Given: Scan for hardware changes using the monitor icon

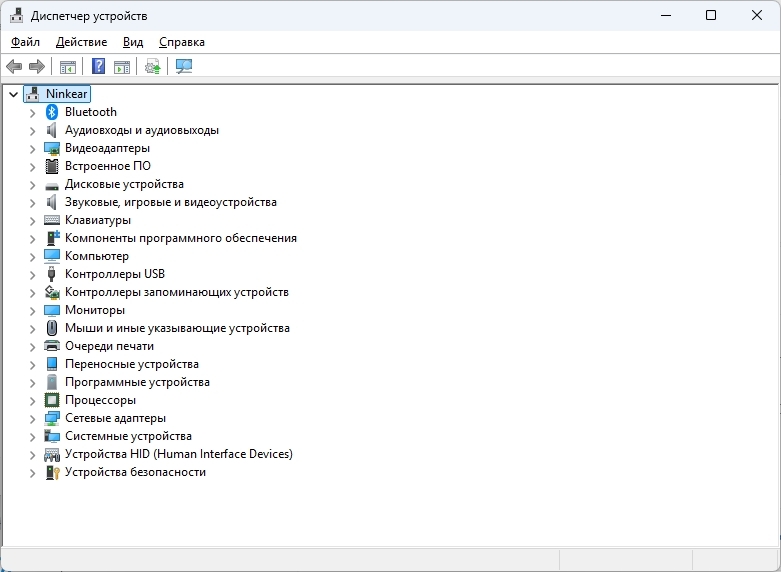Looking at the screenshot, I should point(184,66).
